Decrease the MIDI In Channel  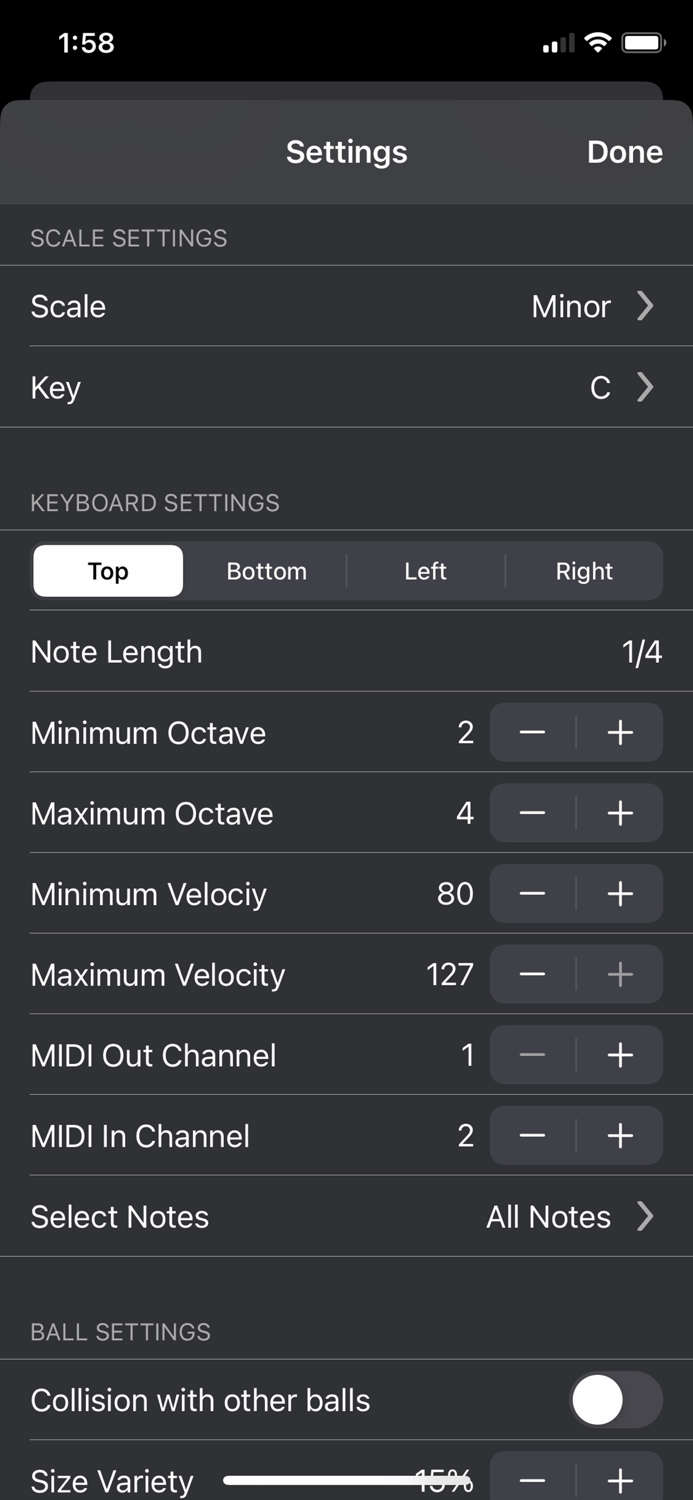(531, 1135)
